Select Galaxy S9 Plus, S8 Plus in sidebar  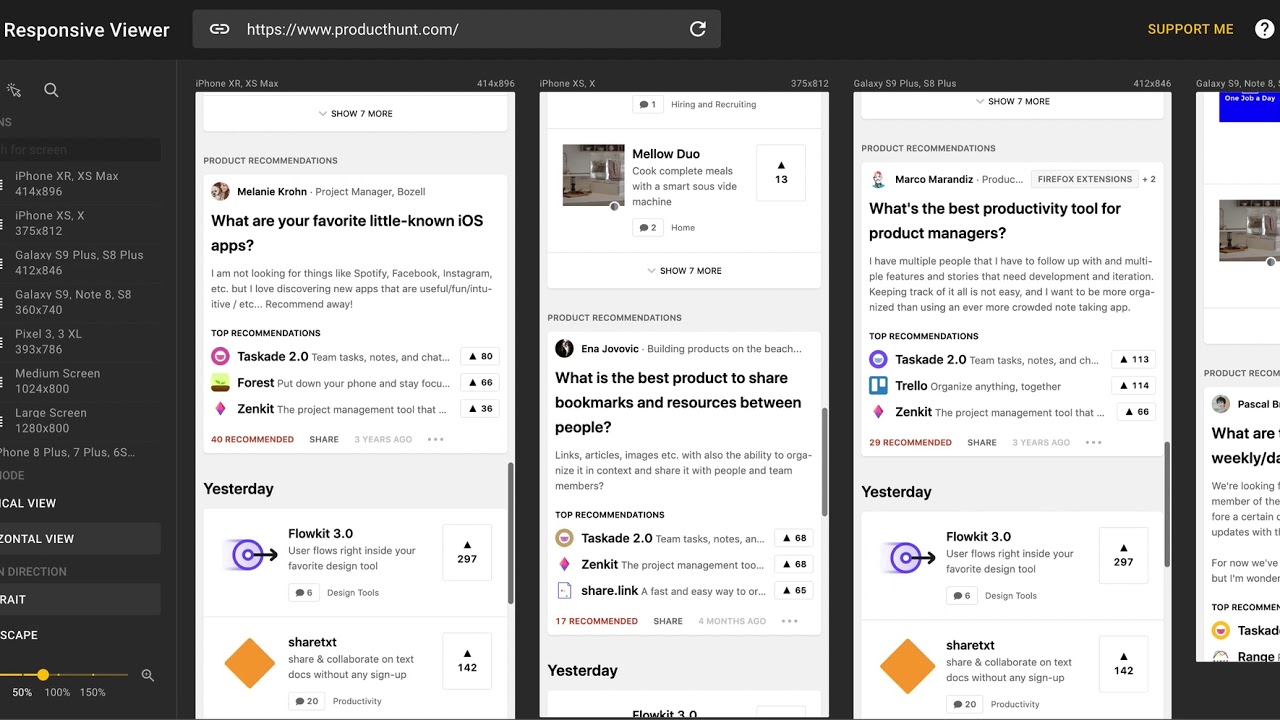pyautogui.click(x=80, y=262)
